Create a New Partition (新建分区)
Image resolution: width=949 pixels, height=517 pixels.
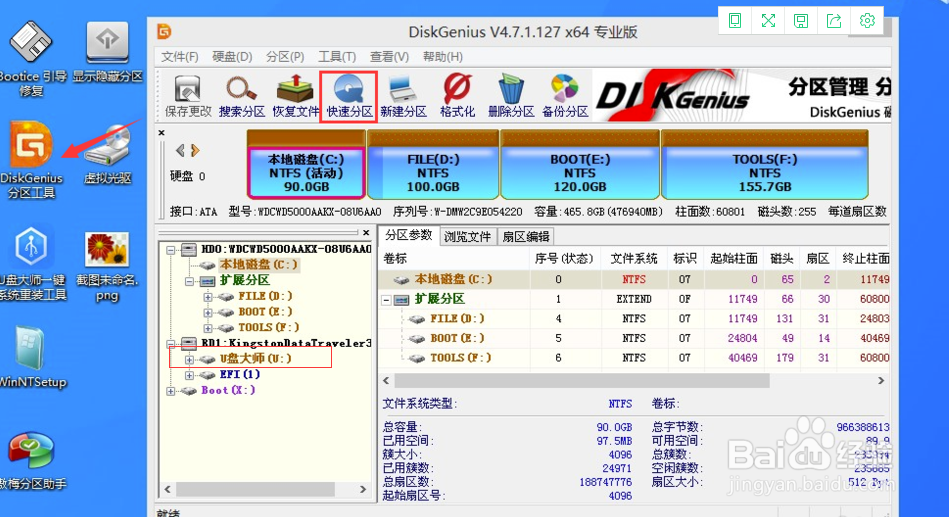pos(403,96)
